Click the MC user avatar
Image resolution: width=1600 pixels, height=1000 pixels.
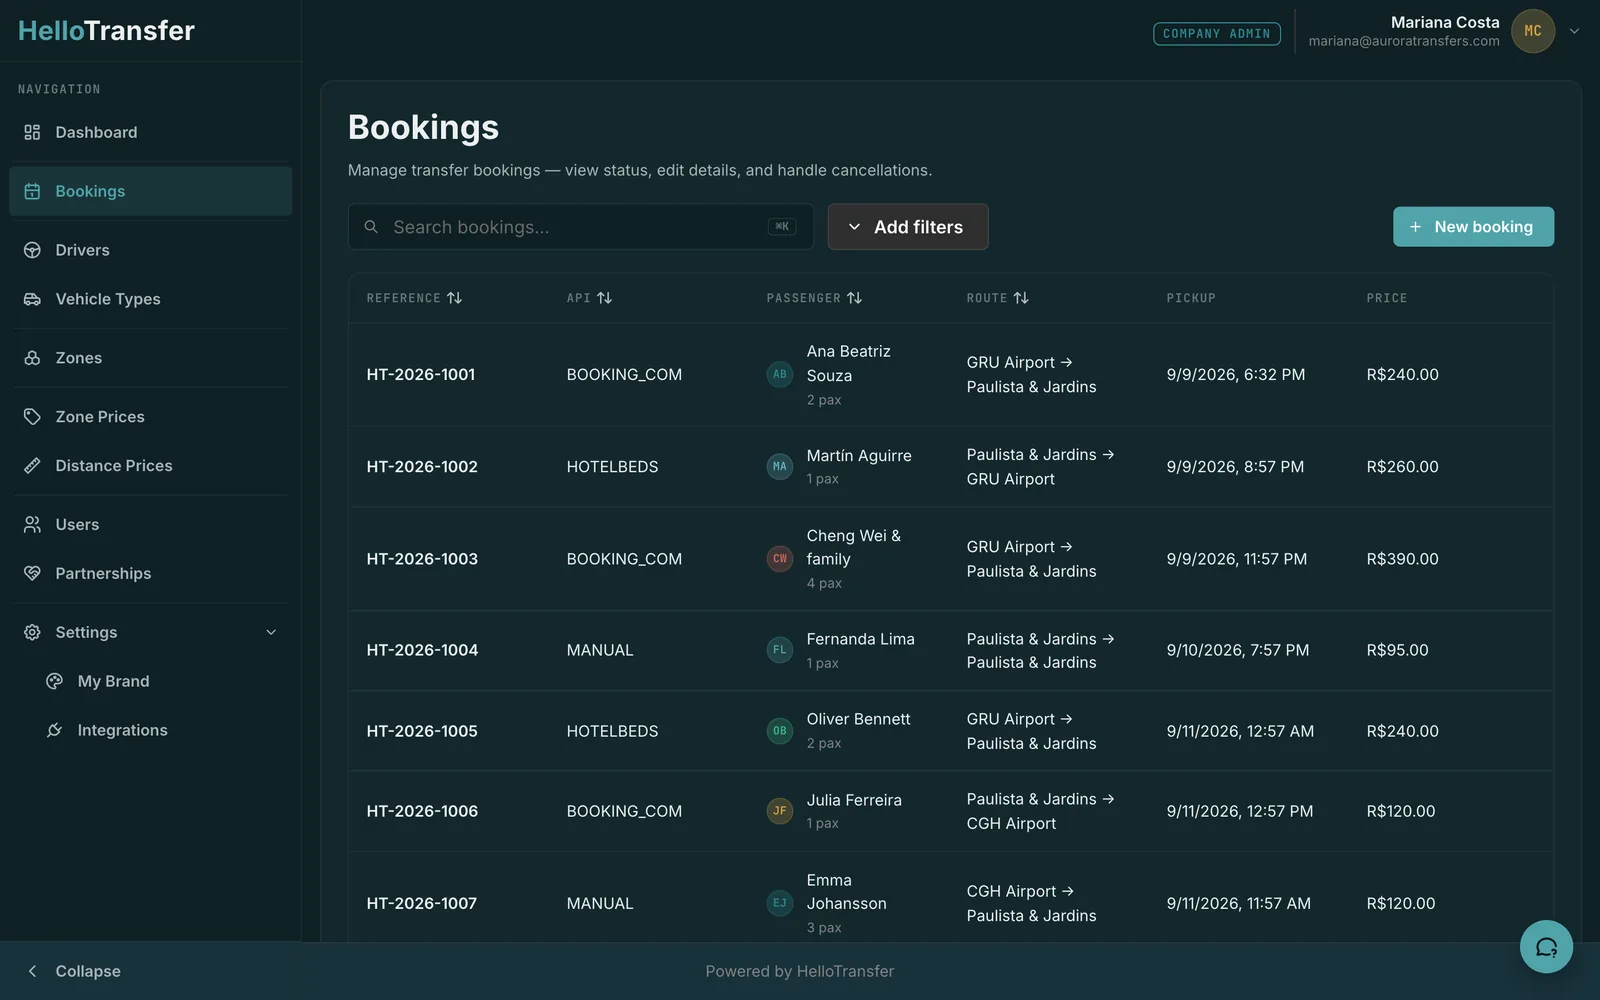pyautogui.click(x=1533, y=31)
